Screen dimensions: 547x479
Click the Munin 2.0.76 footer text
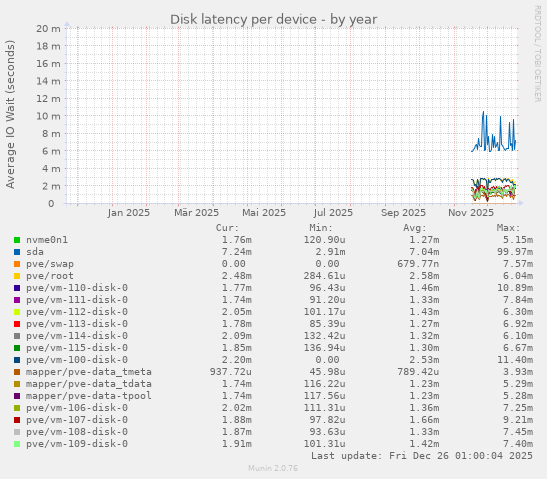[273, 468]
